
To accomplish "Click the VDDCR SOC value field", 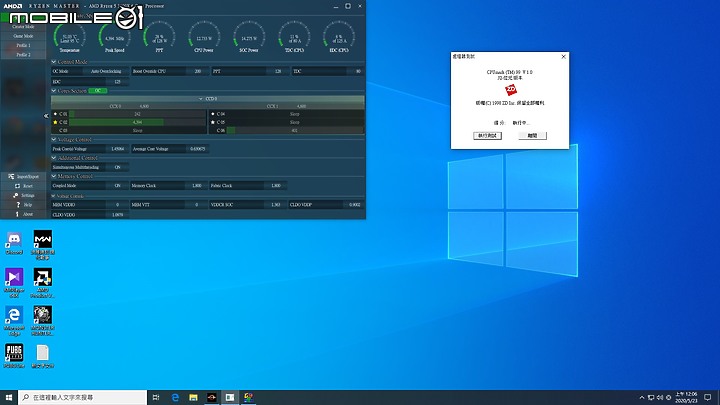I will click(275, 205).
